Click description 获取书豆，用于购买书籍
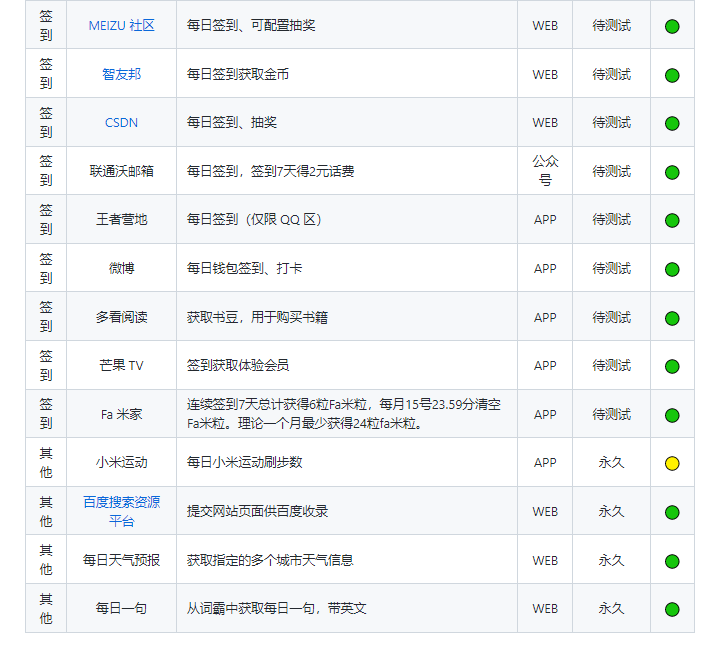The height and width of the screenshot is (645, 719). click(x=257, y=317)
